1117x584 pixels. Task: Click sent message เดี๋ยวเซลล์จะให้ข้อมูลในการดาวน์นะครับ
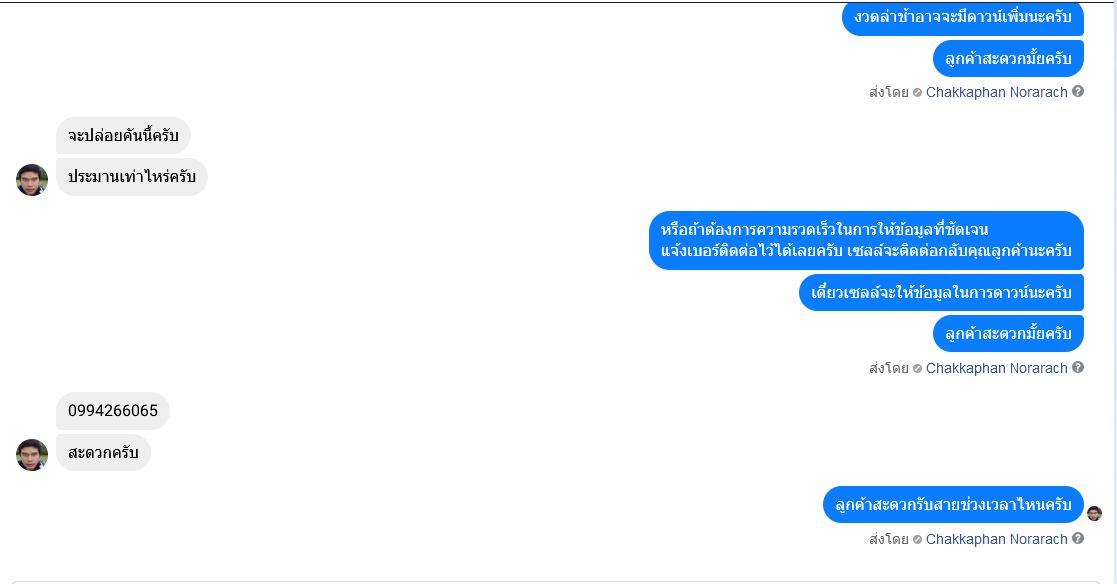(941, 292)
